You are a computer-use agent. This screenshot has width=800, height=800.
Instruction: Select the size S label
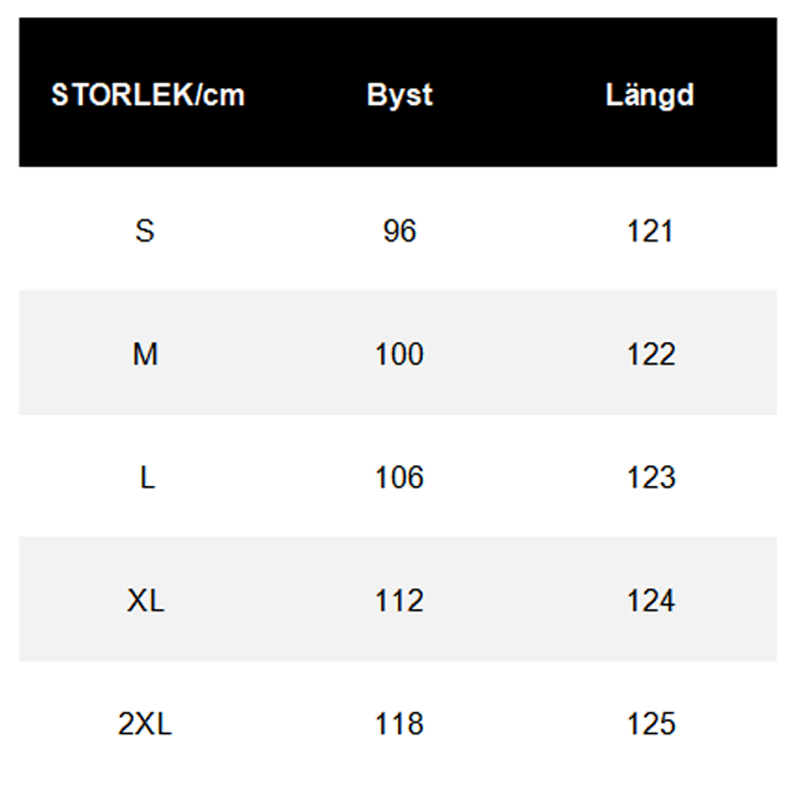coord(146,231)
